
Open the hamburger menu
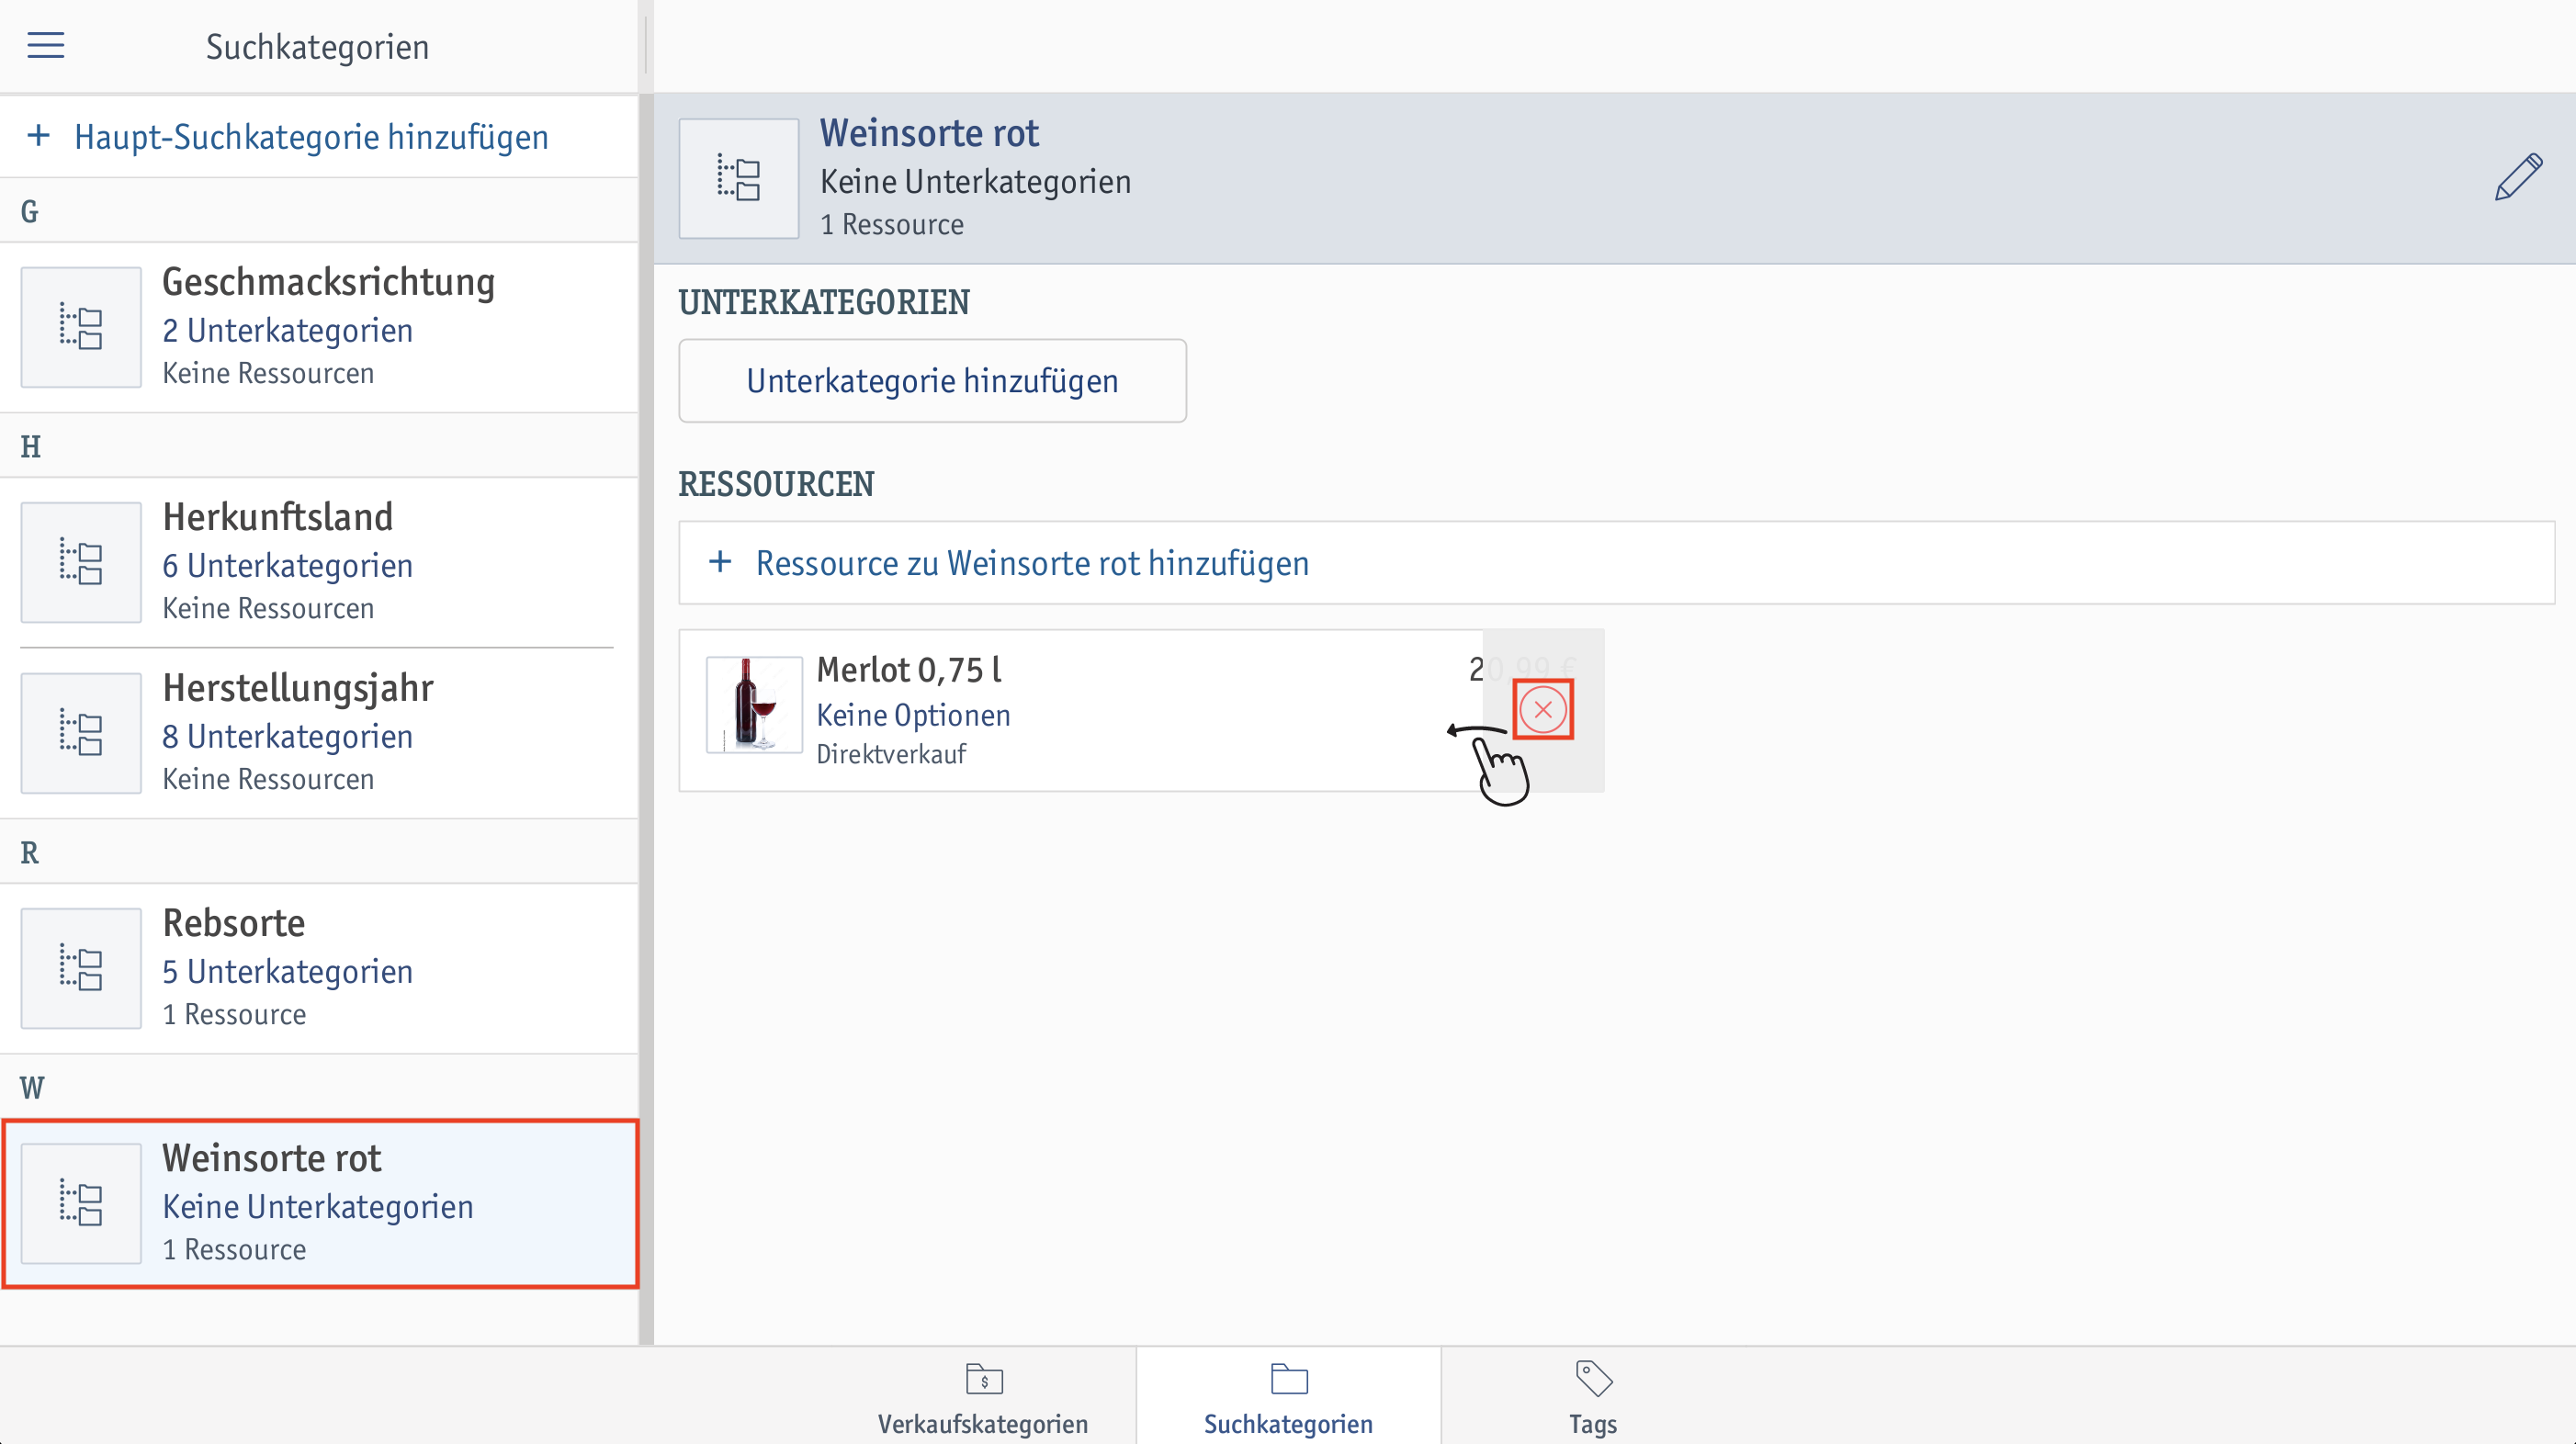pos(46,46)
